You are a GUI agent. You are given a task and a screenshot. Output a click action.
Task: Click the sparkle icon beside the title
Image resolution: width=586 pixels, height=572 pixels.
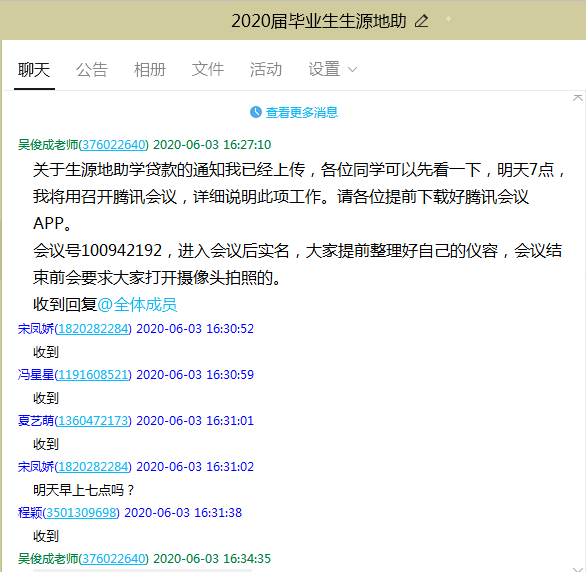pos(448,19)
